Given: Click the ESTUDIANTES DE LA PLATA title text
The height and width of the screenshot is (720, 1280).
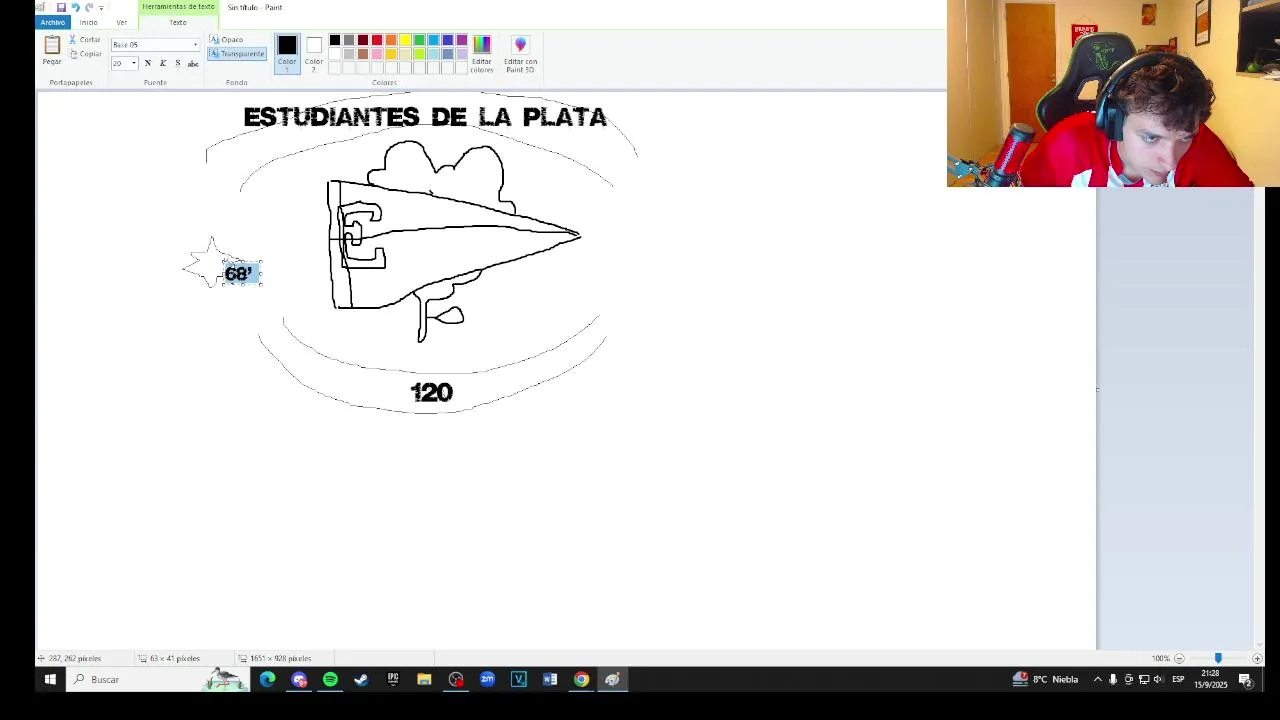Looking at the screenshot, I should pos(425,117).
